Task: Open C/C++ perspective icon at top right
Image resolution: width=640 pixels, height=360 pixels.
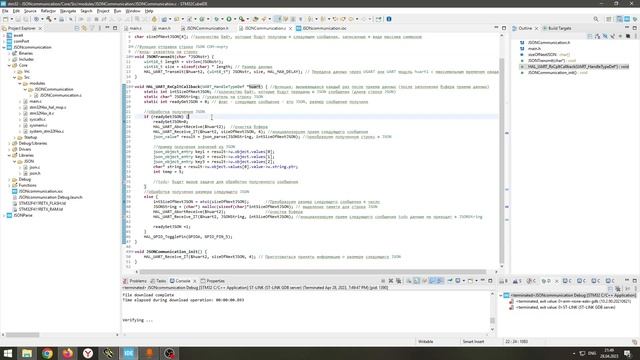Action: tap(620, 19)
